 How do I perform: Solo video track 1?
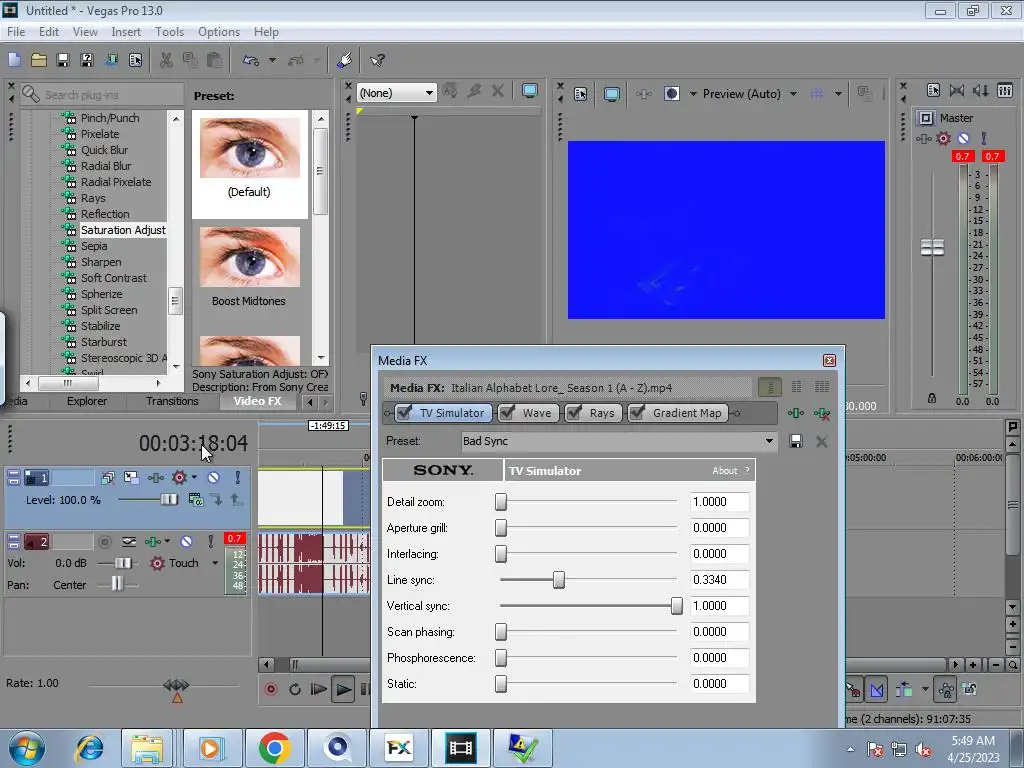pos(238,477)
